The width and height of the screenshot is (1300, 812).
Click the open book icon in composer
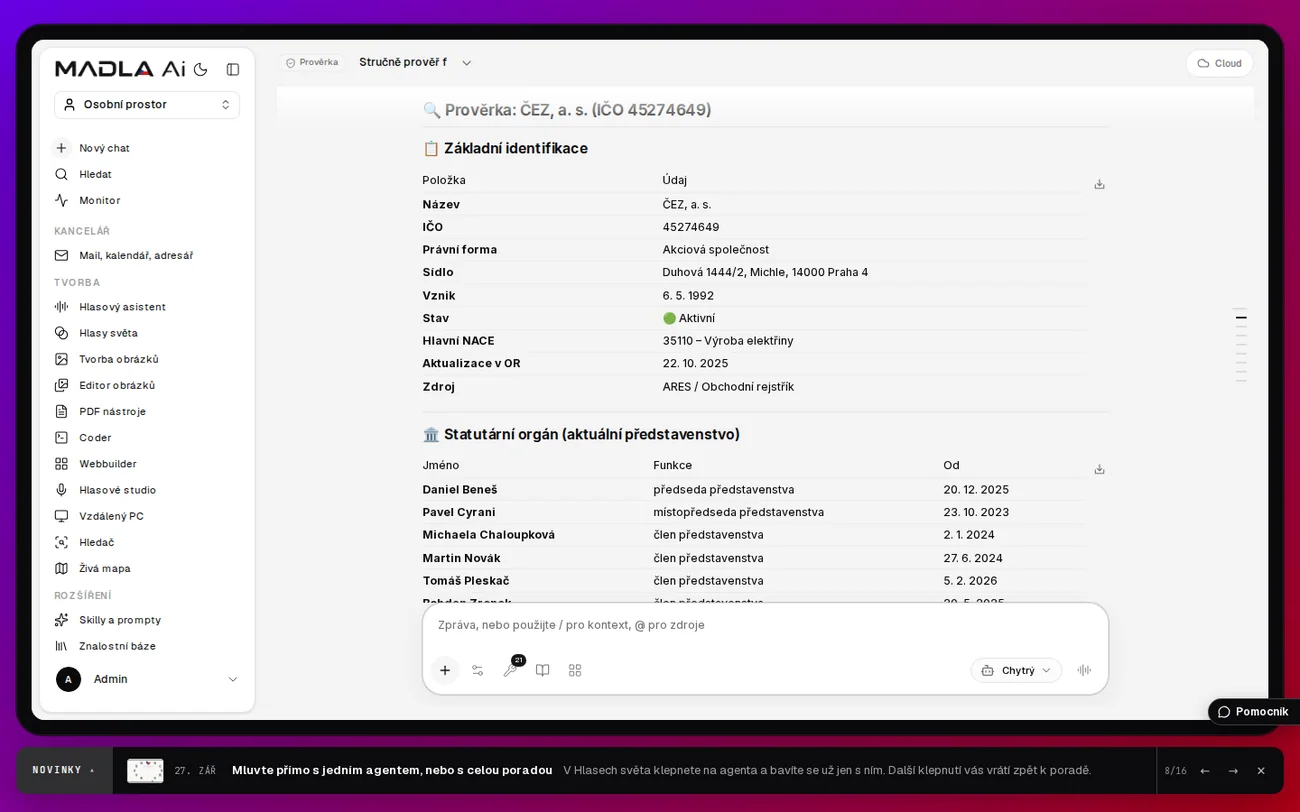[543, 670]
